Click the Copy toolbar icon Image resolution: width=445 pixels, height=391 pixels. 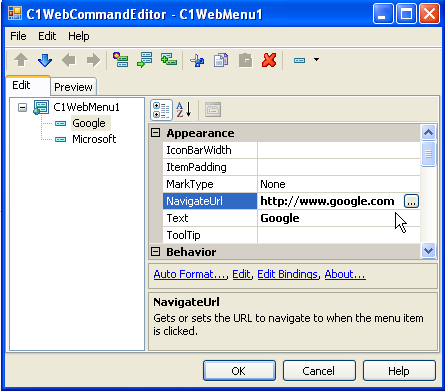pyautogui.click(x=221, y=60)
